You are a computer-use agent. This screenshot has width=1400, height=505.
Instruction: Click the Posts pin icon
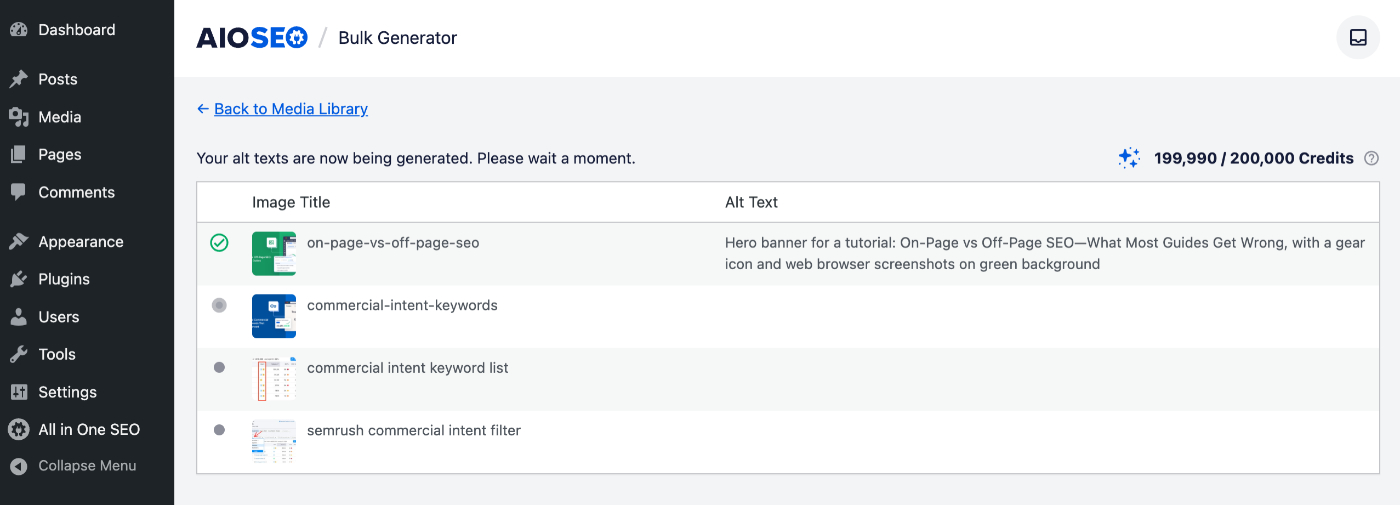tap(18, 79)
